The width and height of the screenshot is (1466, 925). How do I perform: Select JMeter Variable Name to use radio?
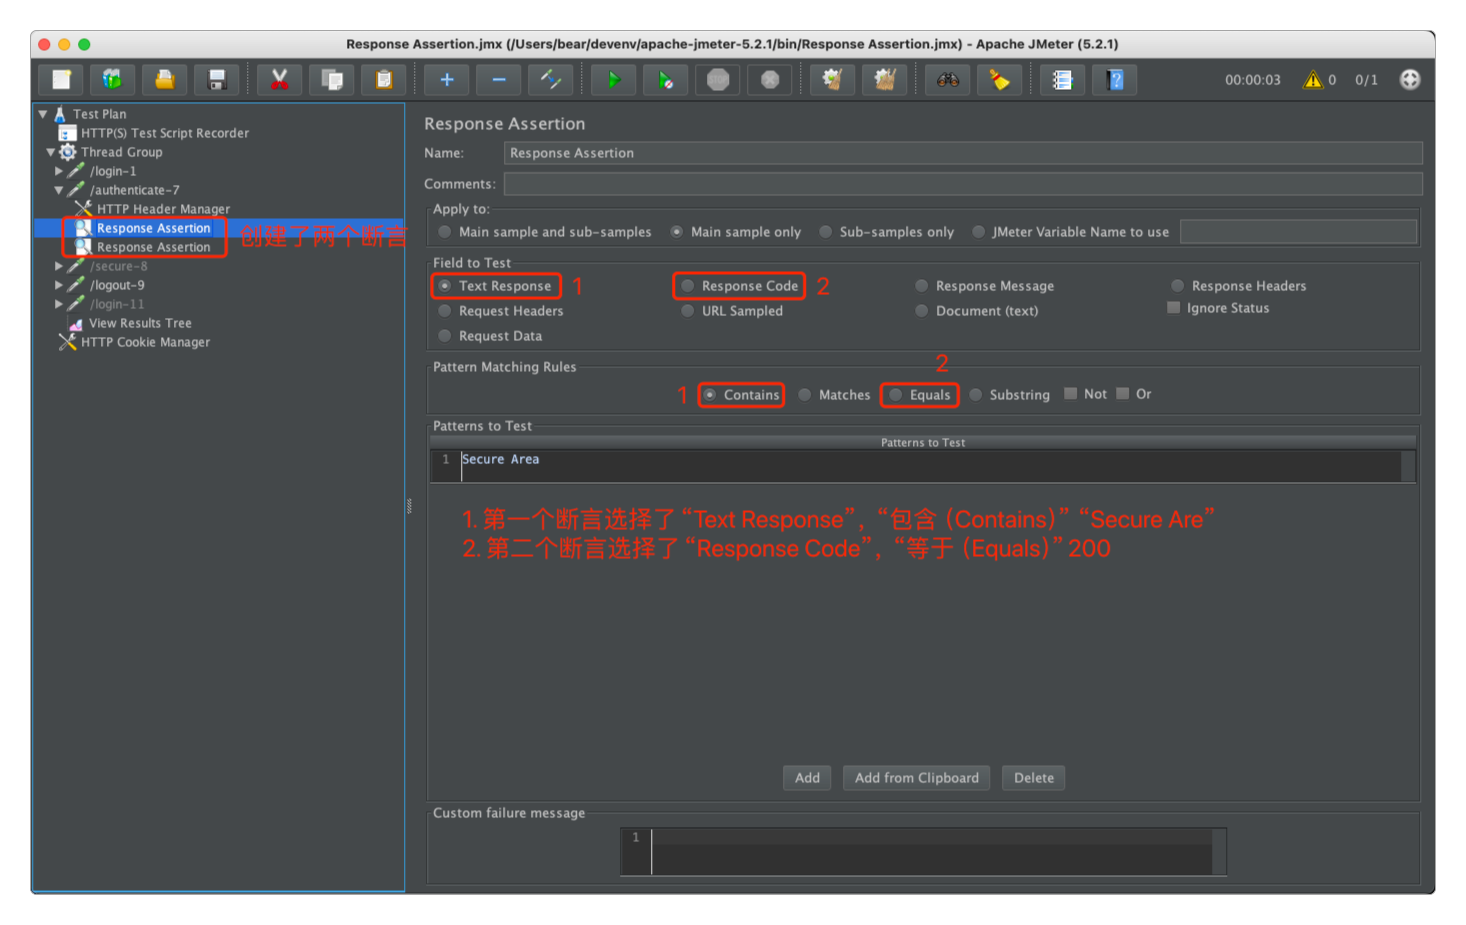[x=1070, y=232]
